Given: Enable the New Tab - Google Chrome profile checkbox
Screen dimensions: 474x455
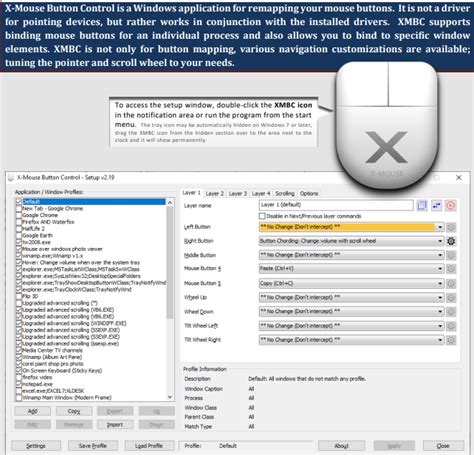Looking at the screenshot, I should (19, 209).
